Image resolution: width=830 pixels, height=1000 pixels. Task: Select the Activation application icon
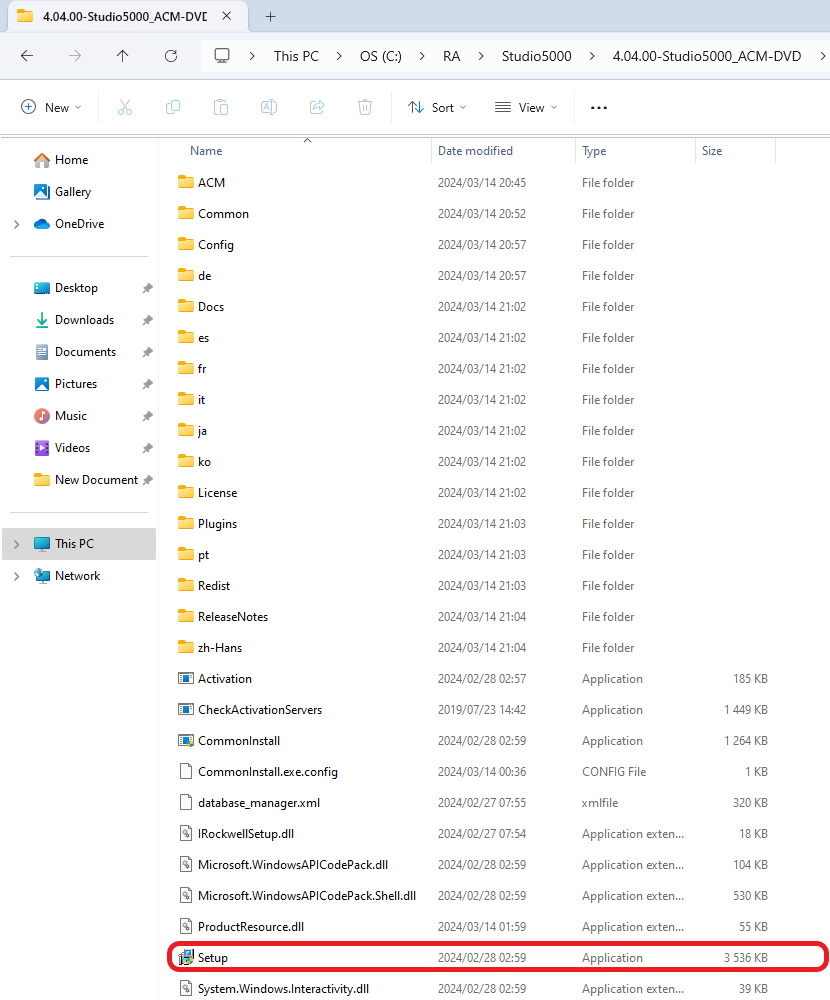tap(186, 679)
